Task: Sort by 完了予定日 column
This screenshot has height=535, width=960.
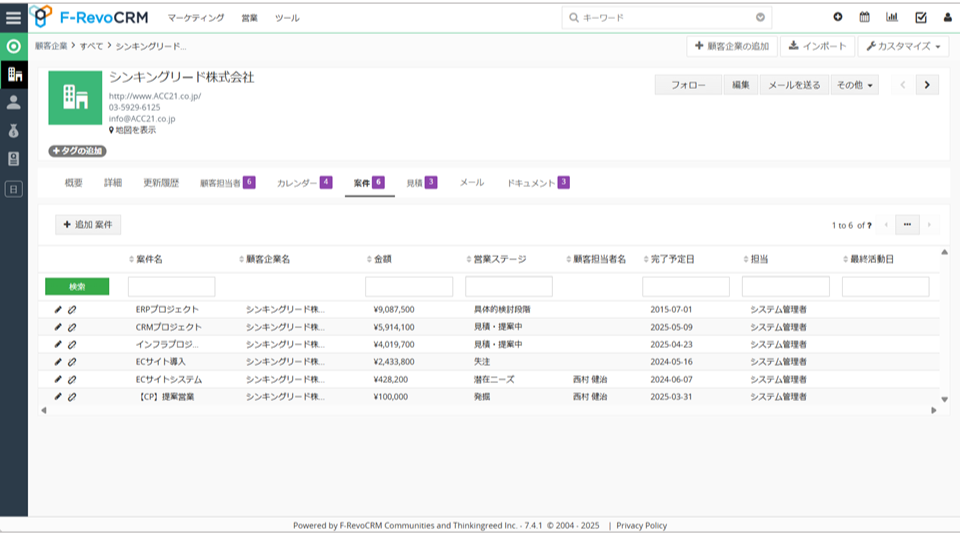Action: pos(669,260)
